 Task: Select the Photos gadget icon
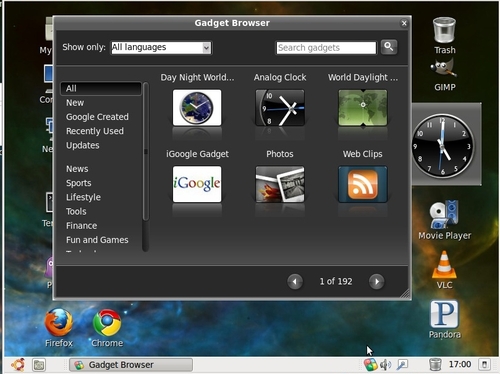coord(280,184)
